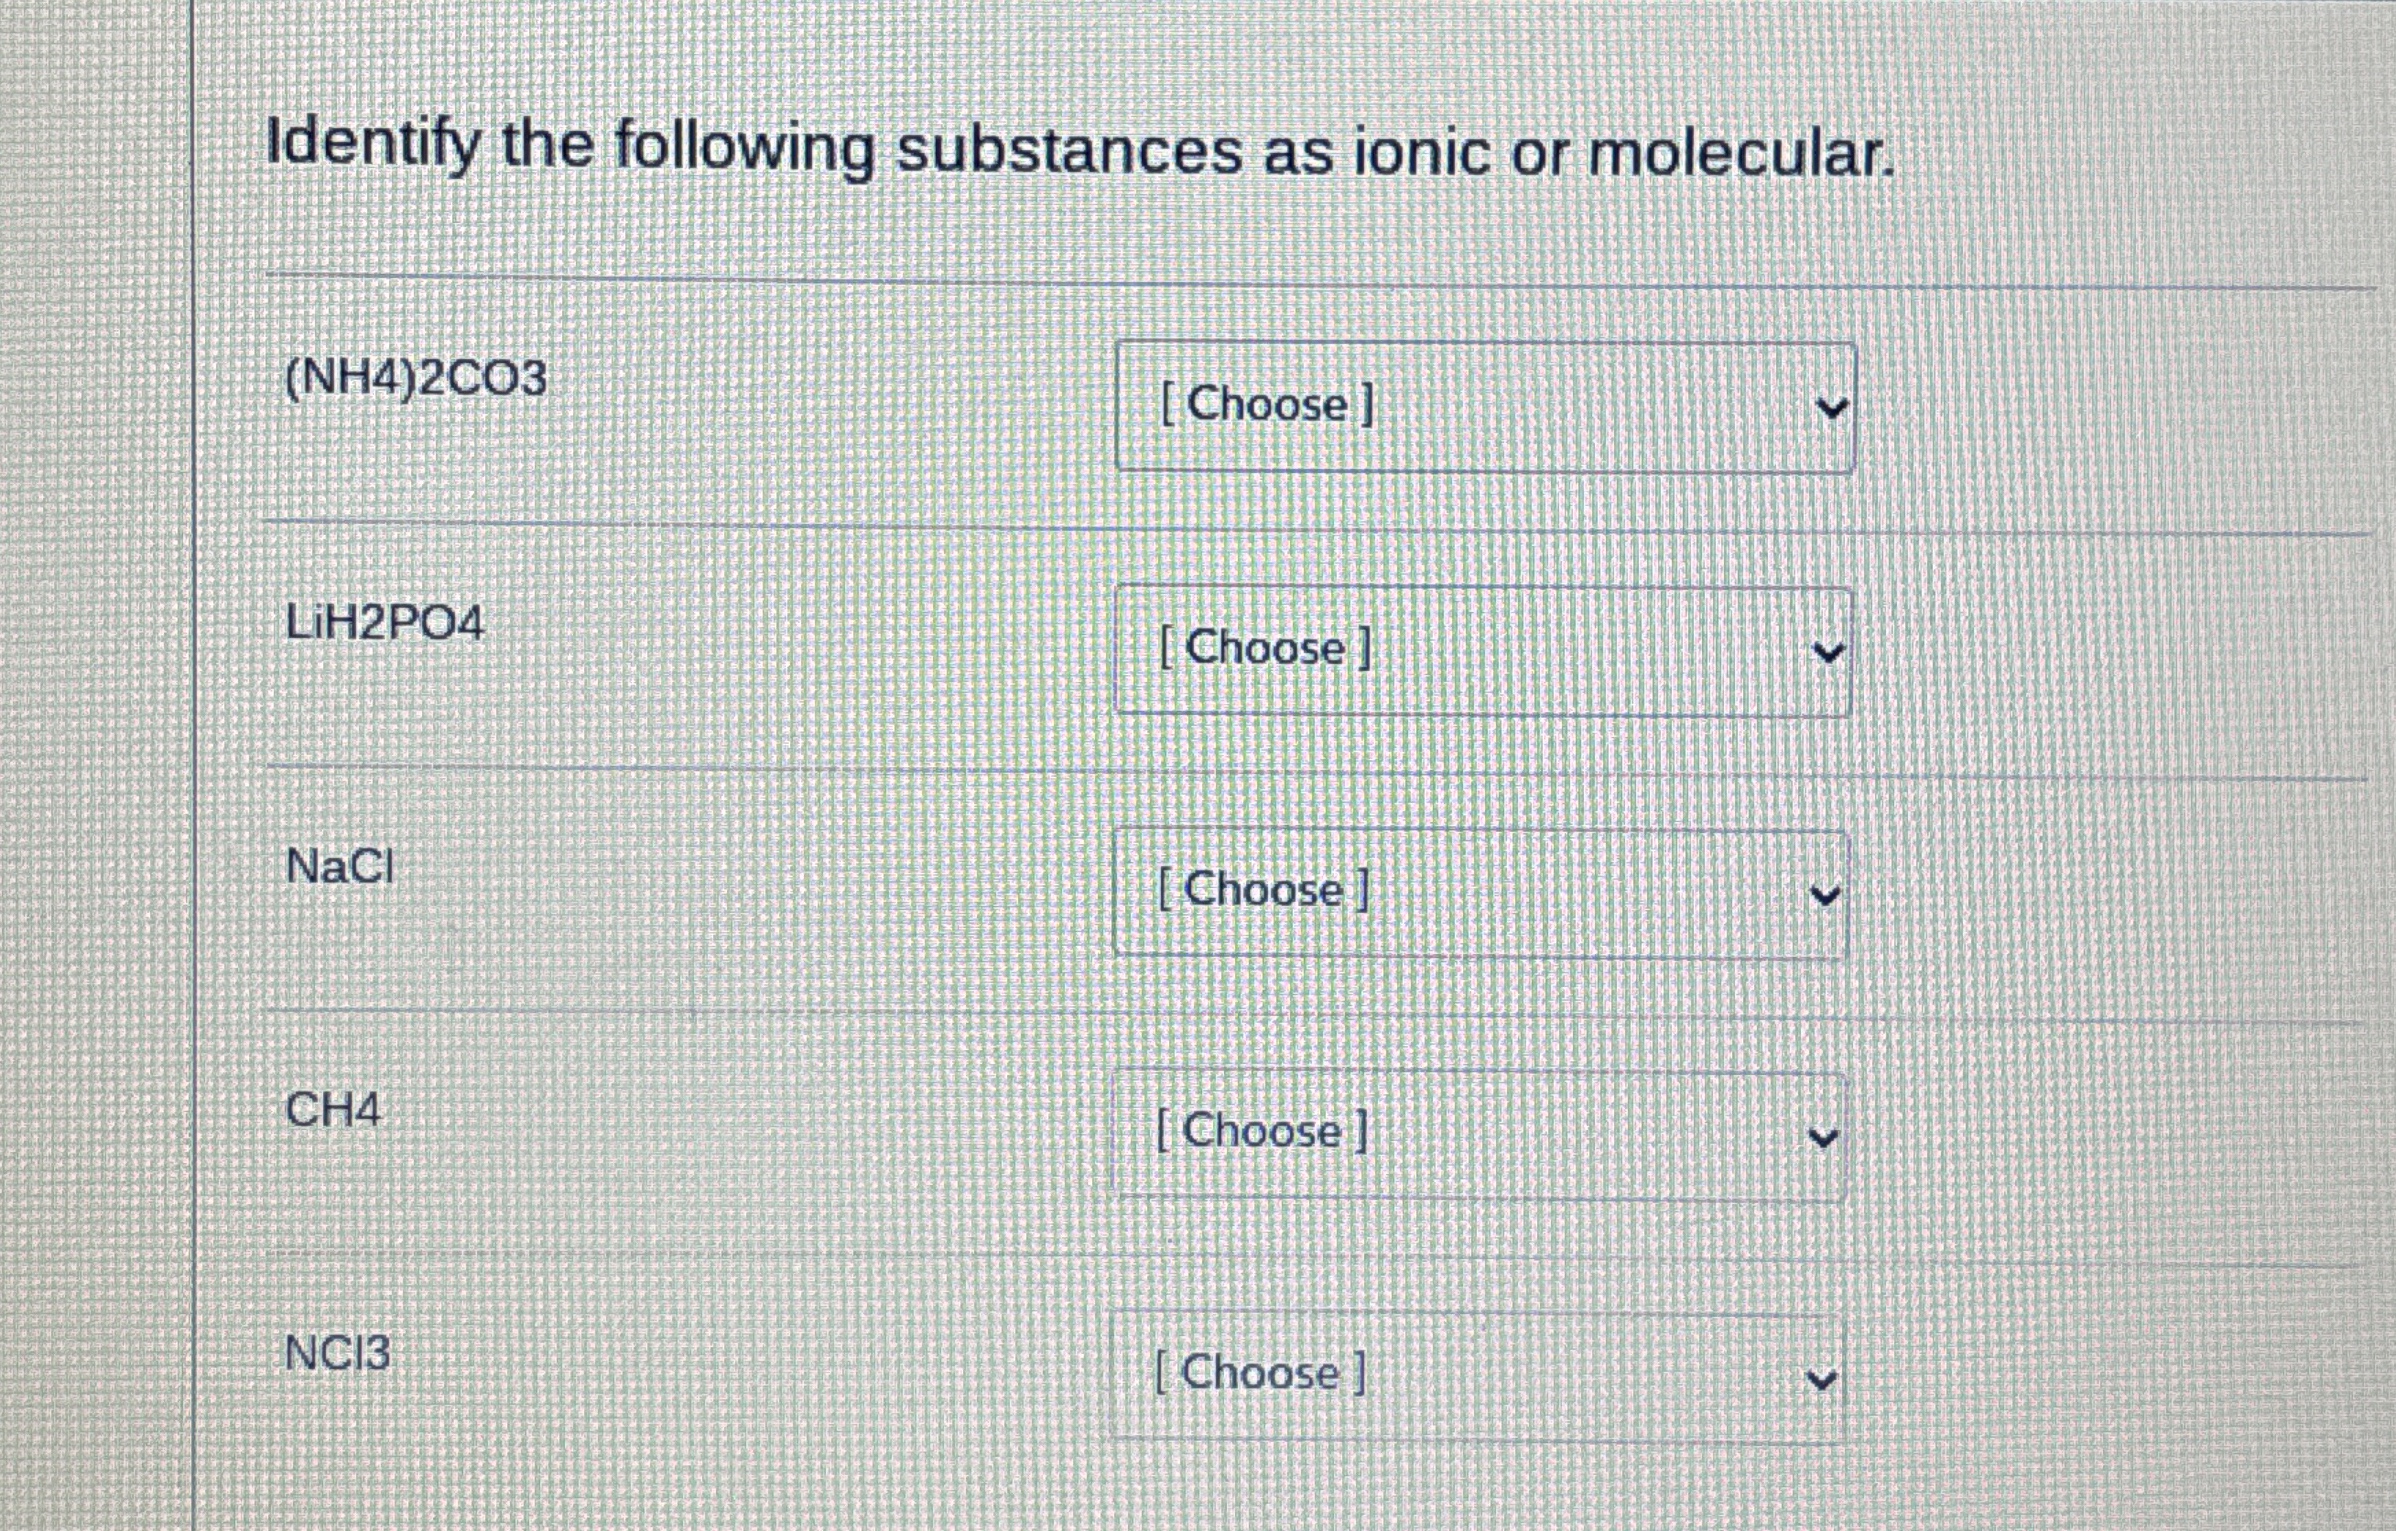
Task: Click the (NH4)2CO3 substance label
Action: click(413, 379)
